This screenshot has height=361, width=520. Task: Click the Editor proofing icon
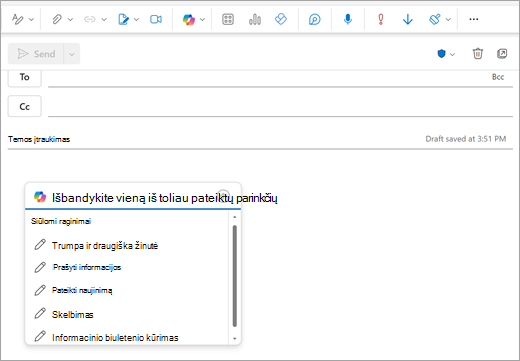coord(435,19)
